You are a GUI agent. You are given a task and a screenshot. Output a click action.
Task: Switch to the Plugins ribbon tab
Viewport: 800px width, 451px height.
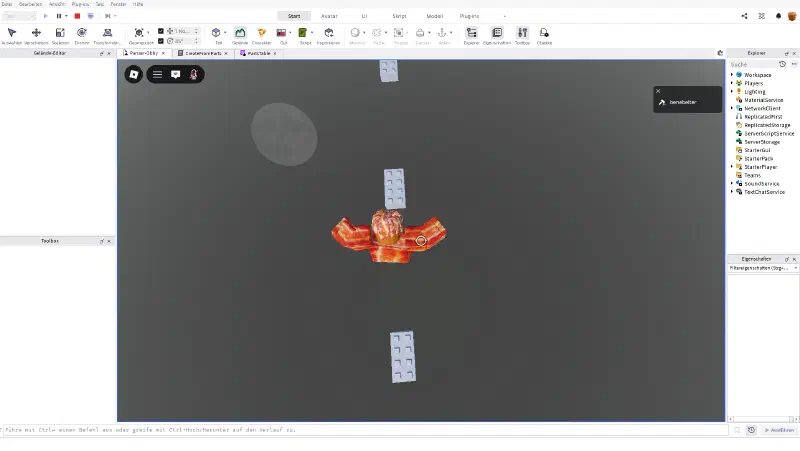(x=469, y=16)
